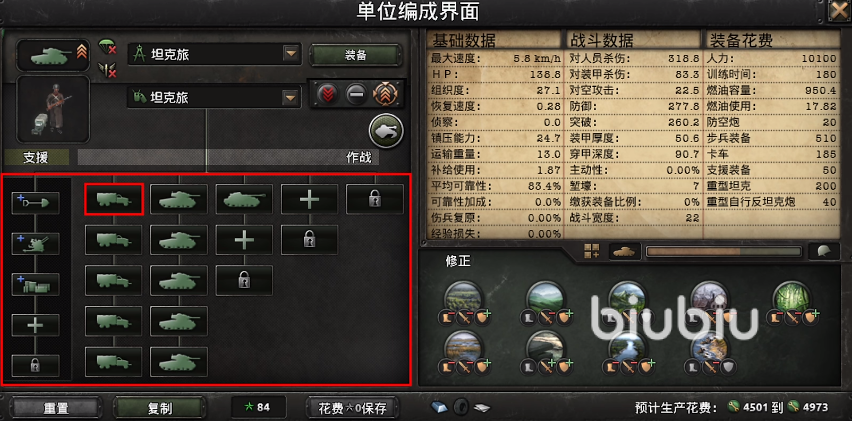Select the tank destroyer battalion icon
Screen dimensions: 852x421
click(x=244, y=199)
